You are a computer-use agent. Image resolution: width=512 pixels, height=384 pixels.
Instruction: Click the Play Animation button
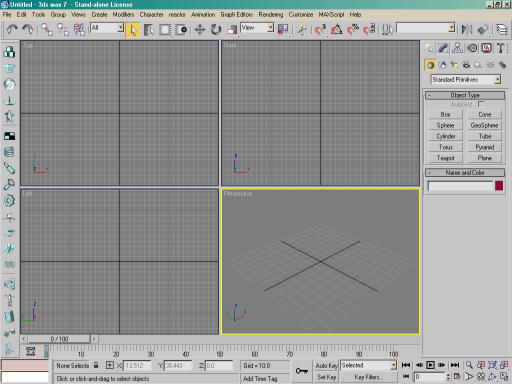pos(430,365)
